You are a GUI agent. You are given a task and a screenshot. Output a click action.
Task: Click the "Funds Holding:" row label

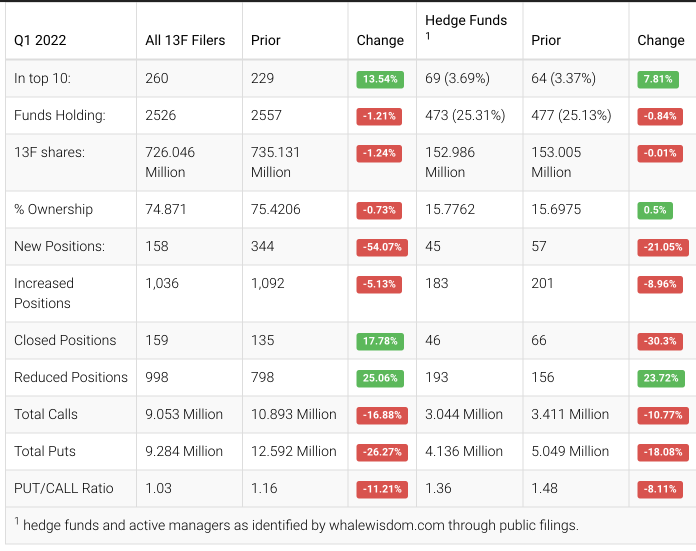(59, 115)
